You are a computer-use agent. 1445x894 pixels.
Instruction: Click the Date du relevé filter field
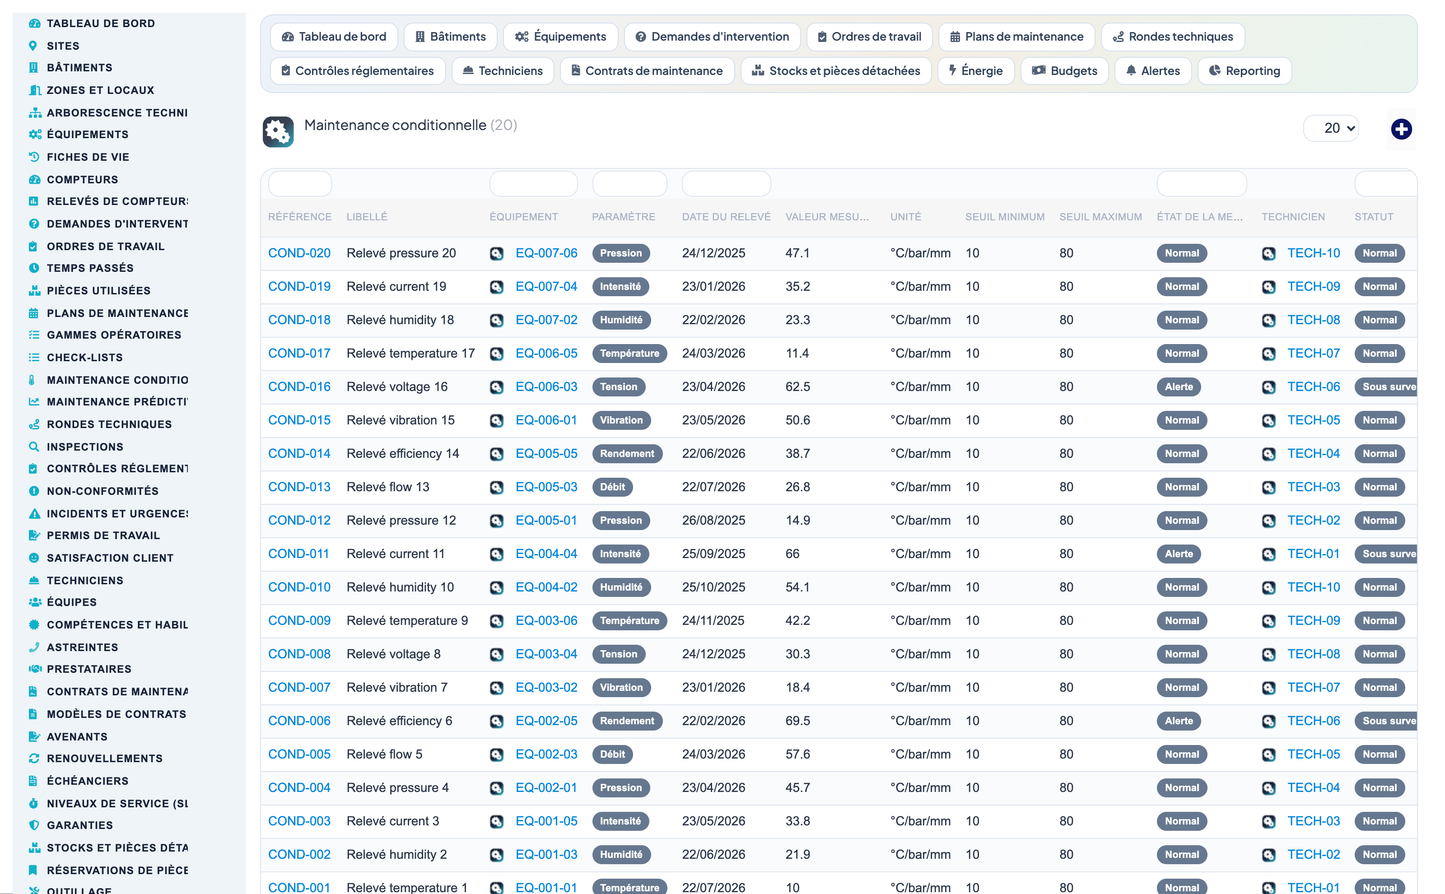[726, 184]
